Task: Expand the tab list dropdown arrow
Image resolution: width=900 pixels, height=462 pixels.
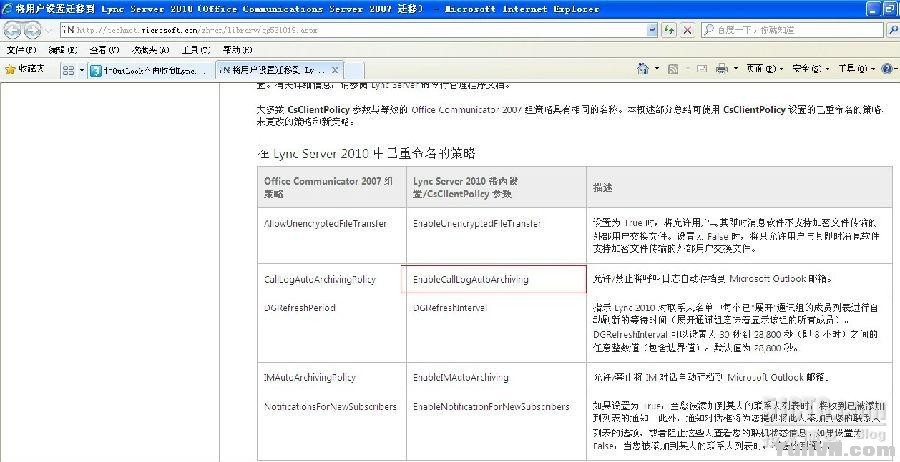Action: click(82, 70)
